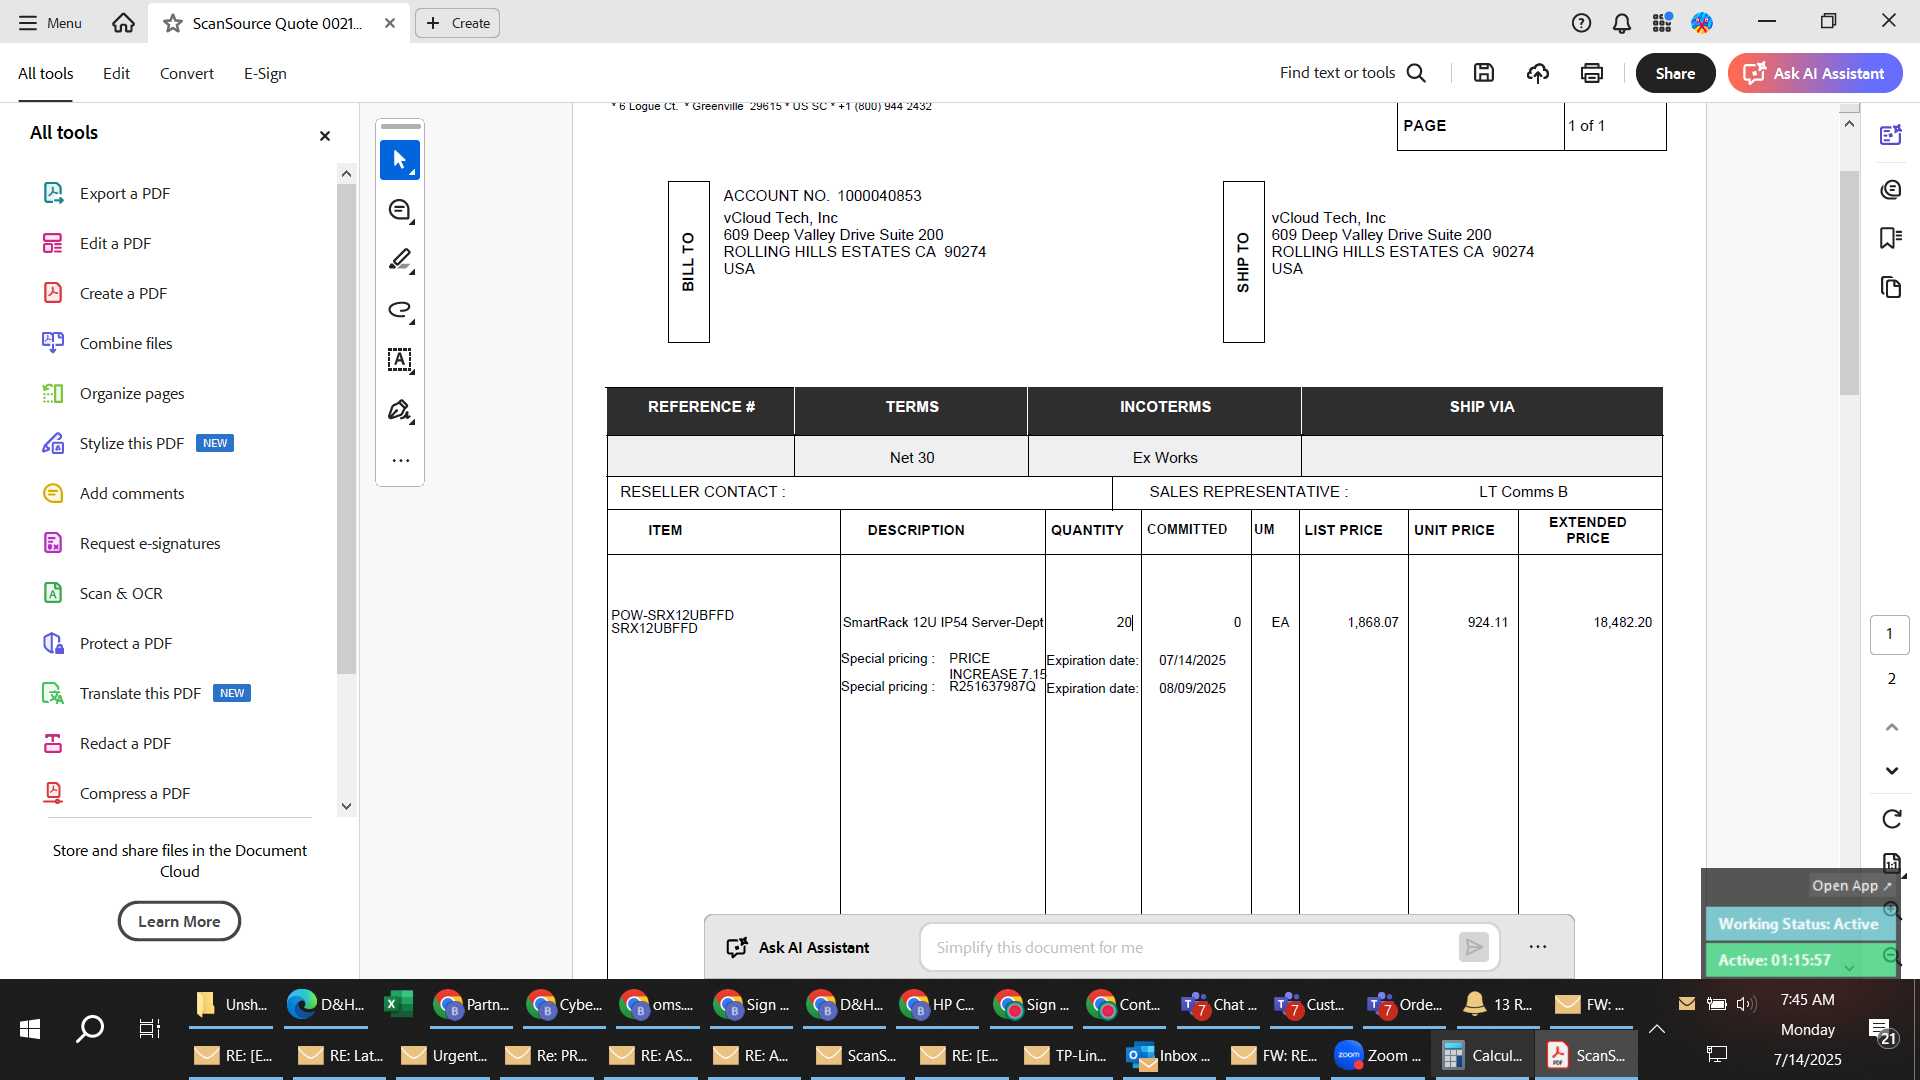Open the Menu

coord(50,23)
